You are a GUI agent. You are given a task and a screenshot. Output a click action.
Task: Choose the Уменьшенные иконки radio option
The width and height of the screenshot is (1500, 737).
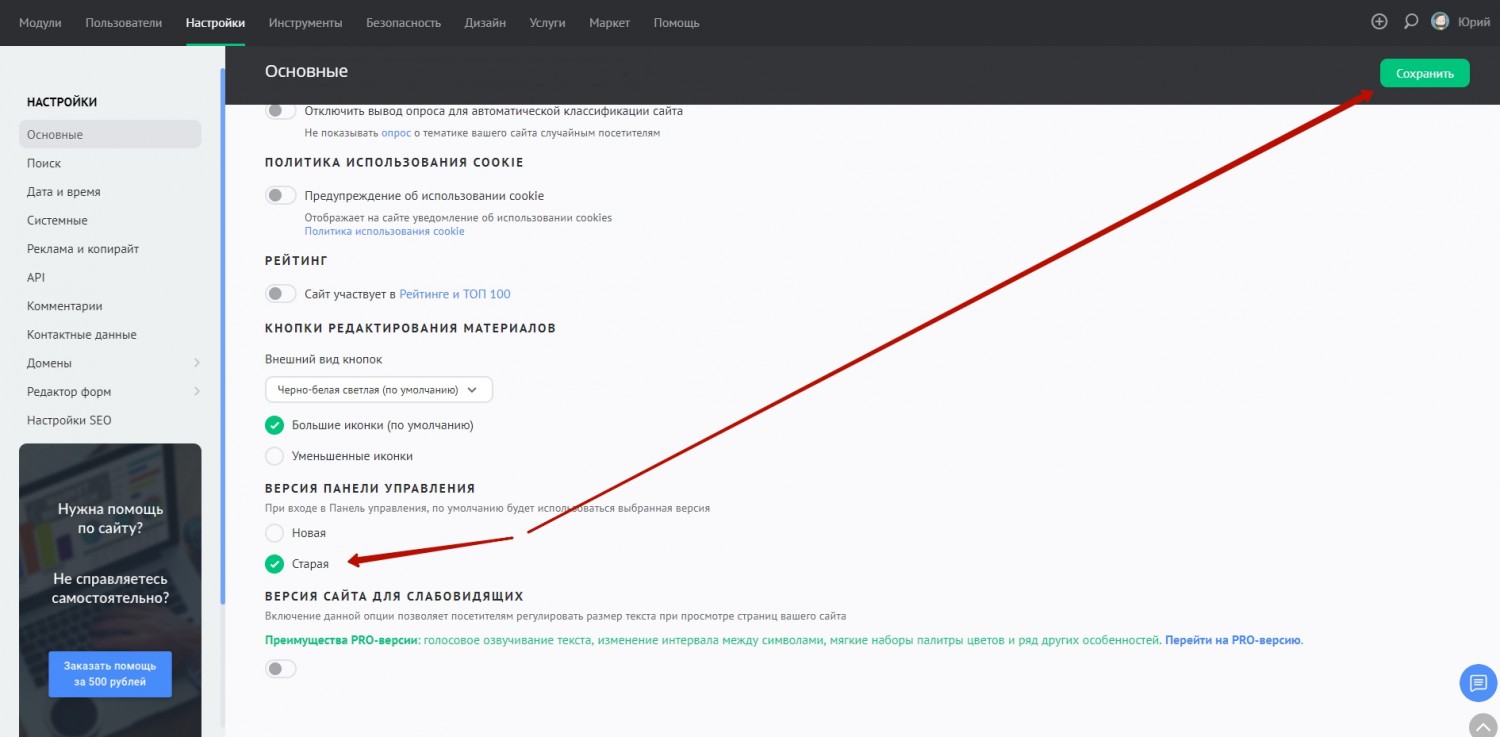pyautogui.click(x=274, y=456)
